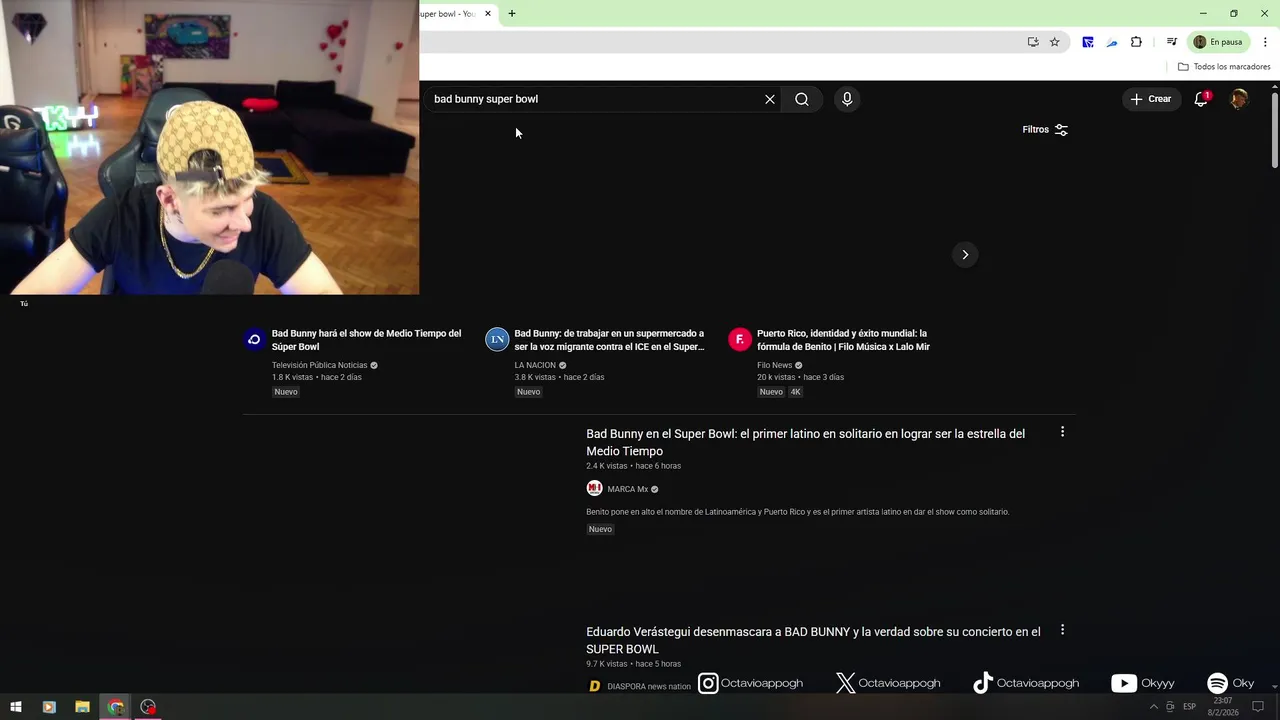Open the OBS Studio taskbar icon
The image size is (1280, 720).
pos(149,707)
